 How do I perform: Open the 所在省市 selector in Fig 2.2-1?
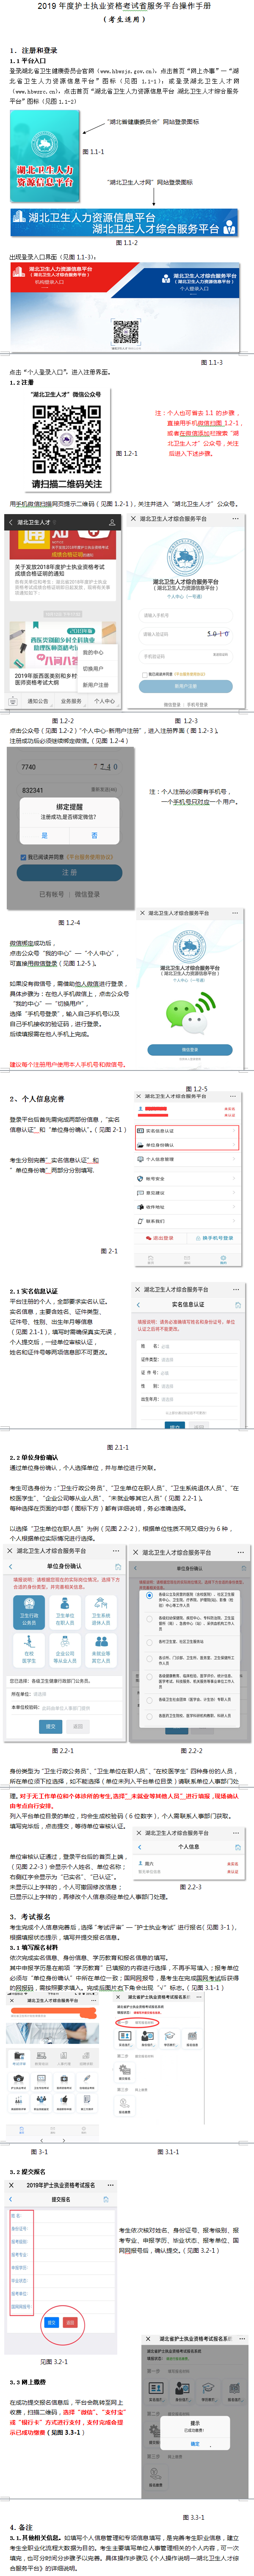(x=64, y=1694)
